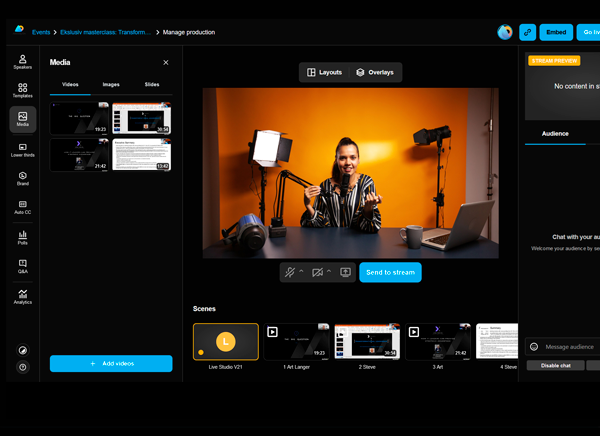
Task: Open the Lower thirds panel
Action: click(x=23, y=150)
